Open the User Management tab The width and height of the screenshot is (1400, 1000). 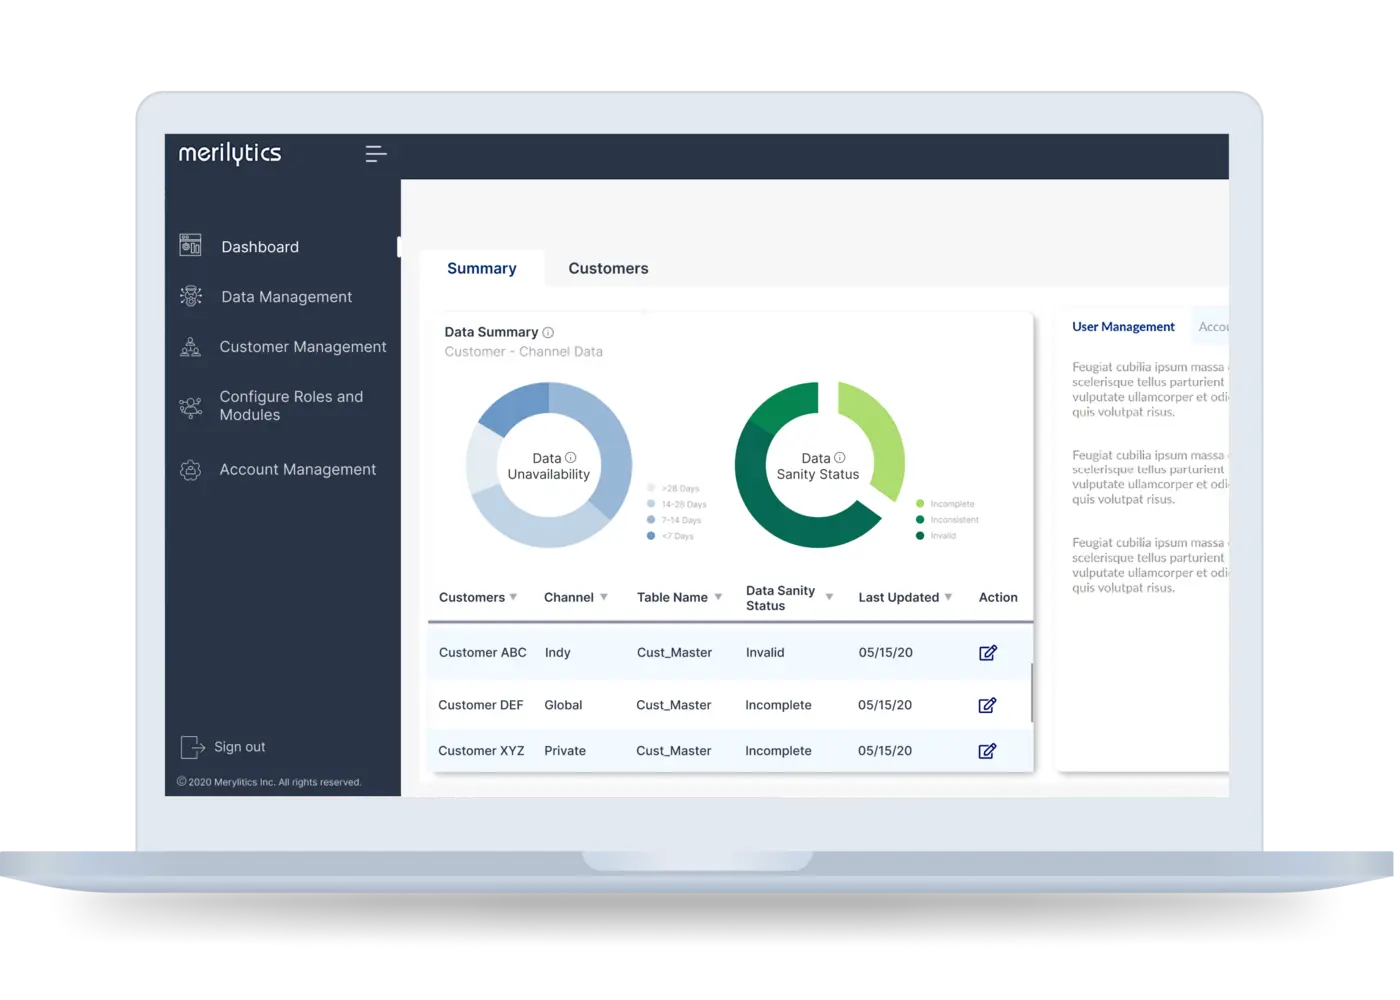point(1123,327)
